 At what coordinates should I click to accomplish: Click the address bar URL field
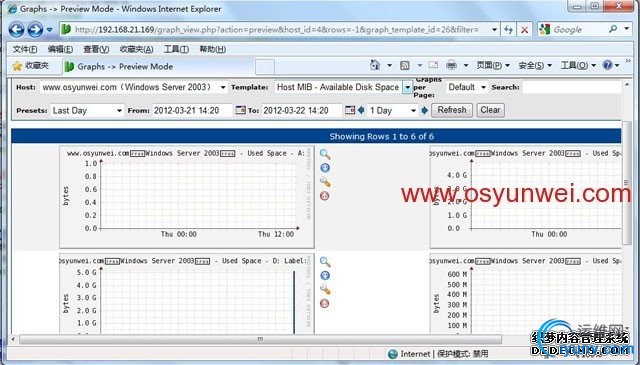[274, 30]
